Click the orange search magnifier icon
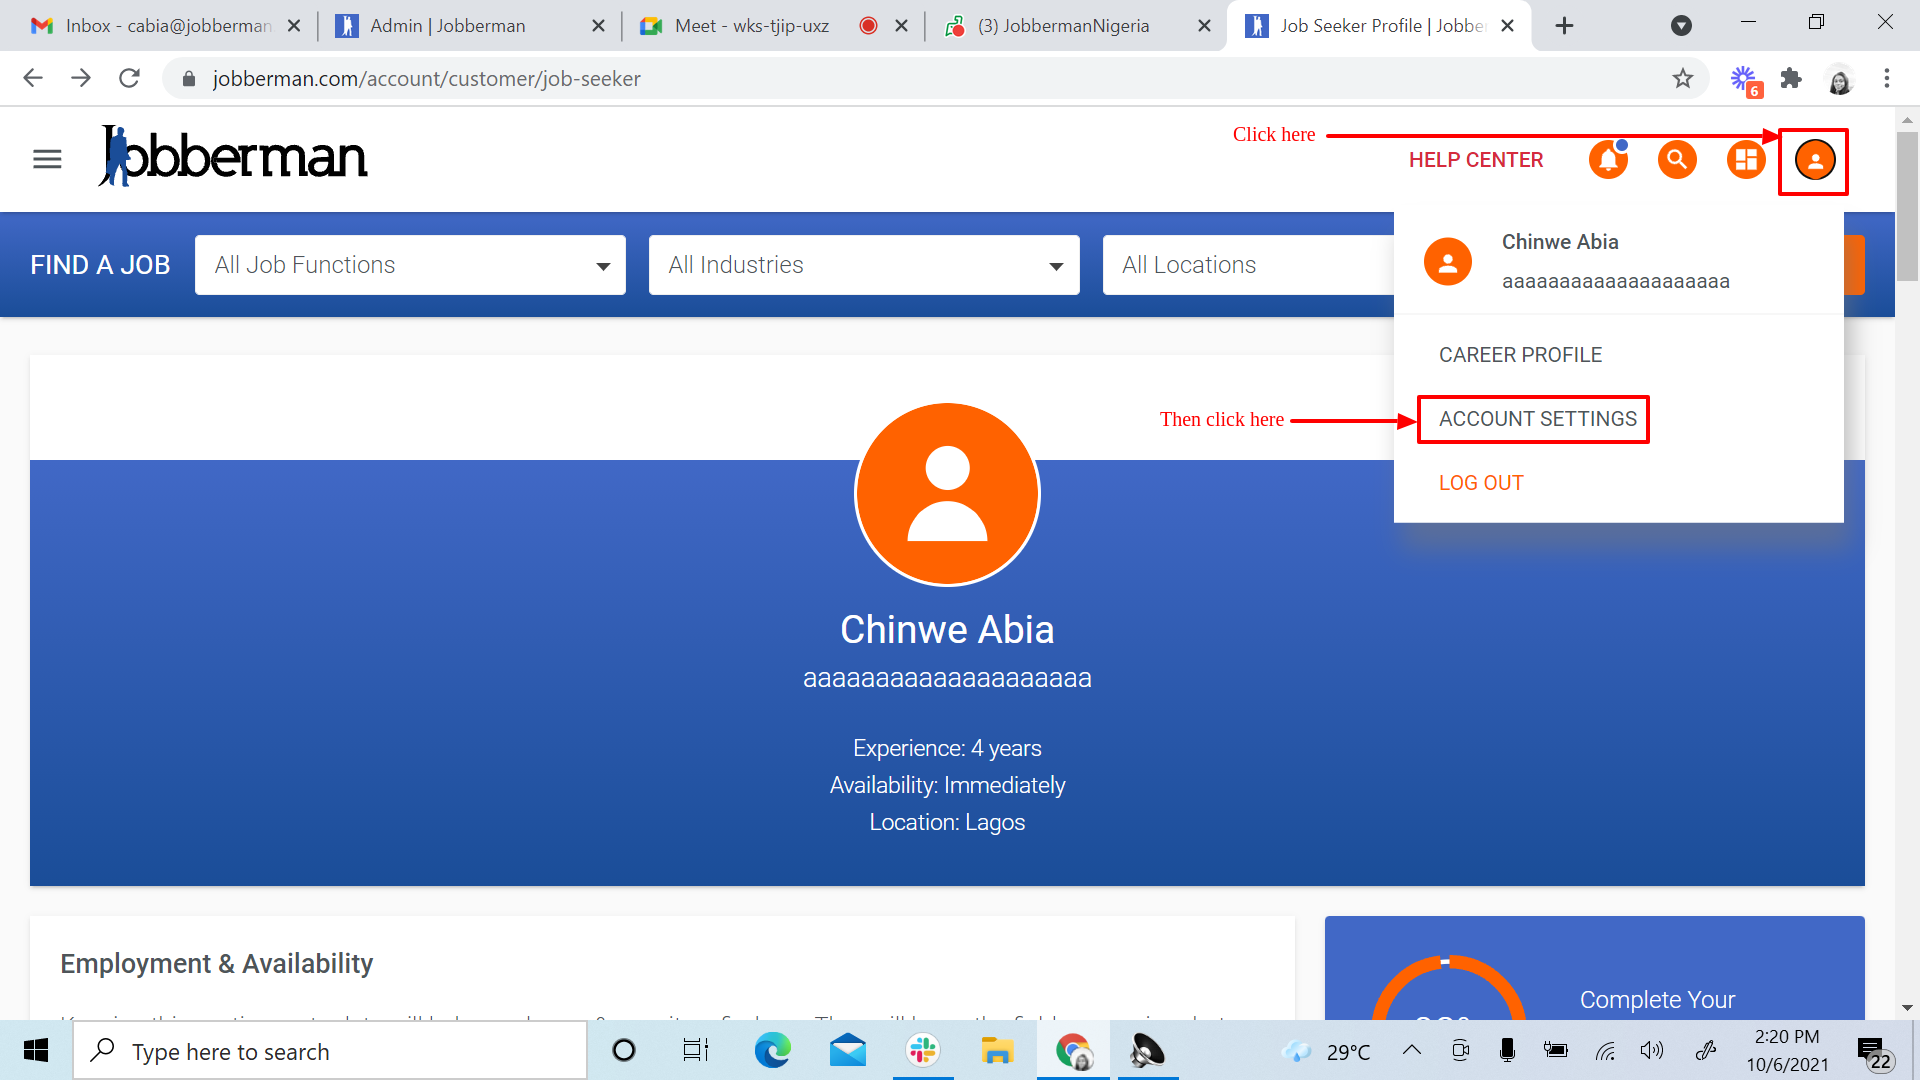 point(1677,160)
